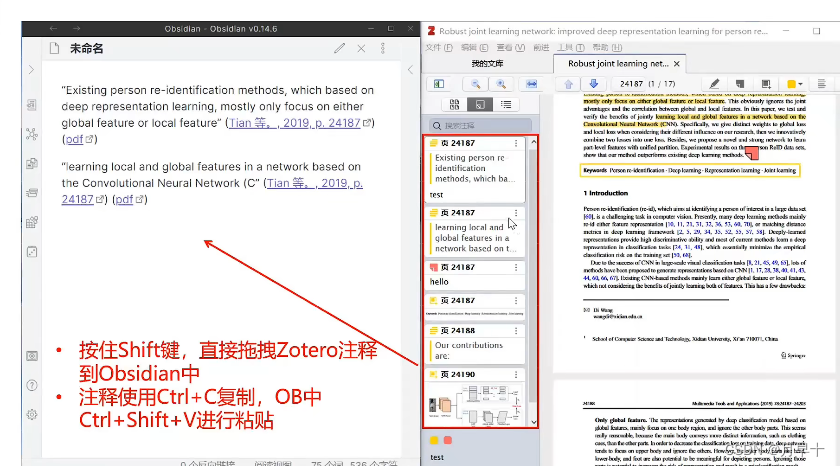840x466 pixels.
Task: Collapse Obsidian's right sidebar chevron
Action: (410, 70)
